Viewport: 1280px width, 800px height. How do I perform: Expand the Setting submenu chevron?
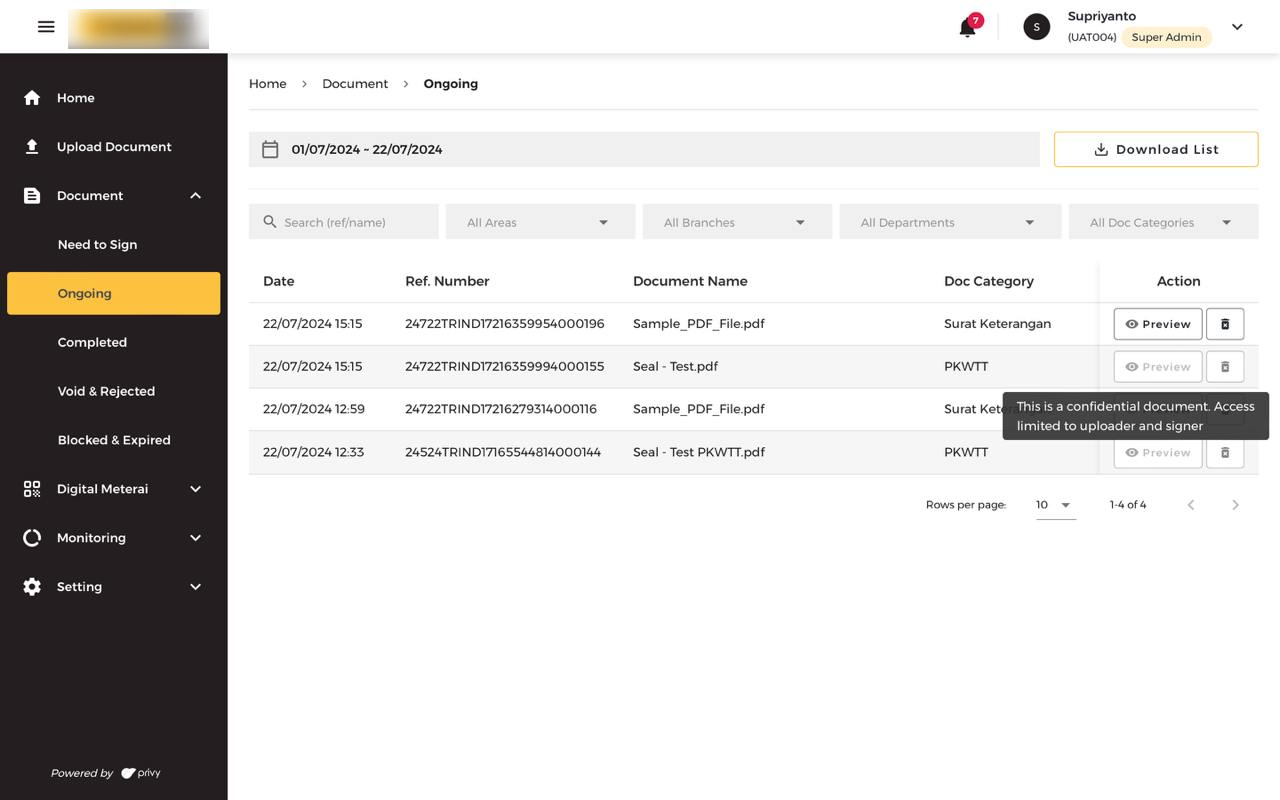point(196,587)
